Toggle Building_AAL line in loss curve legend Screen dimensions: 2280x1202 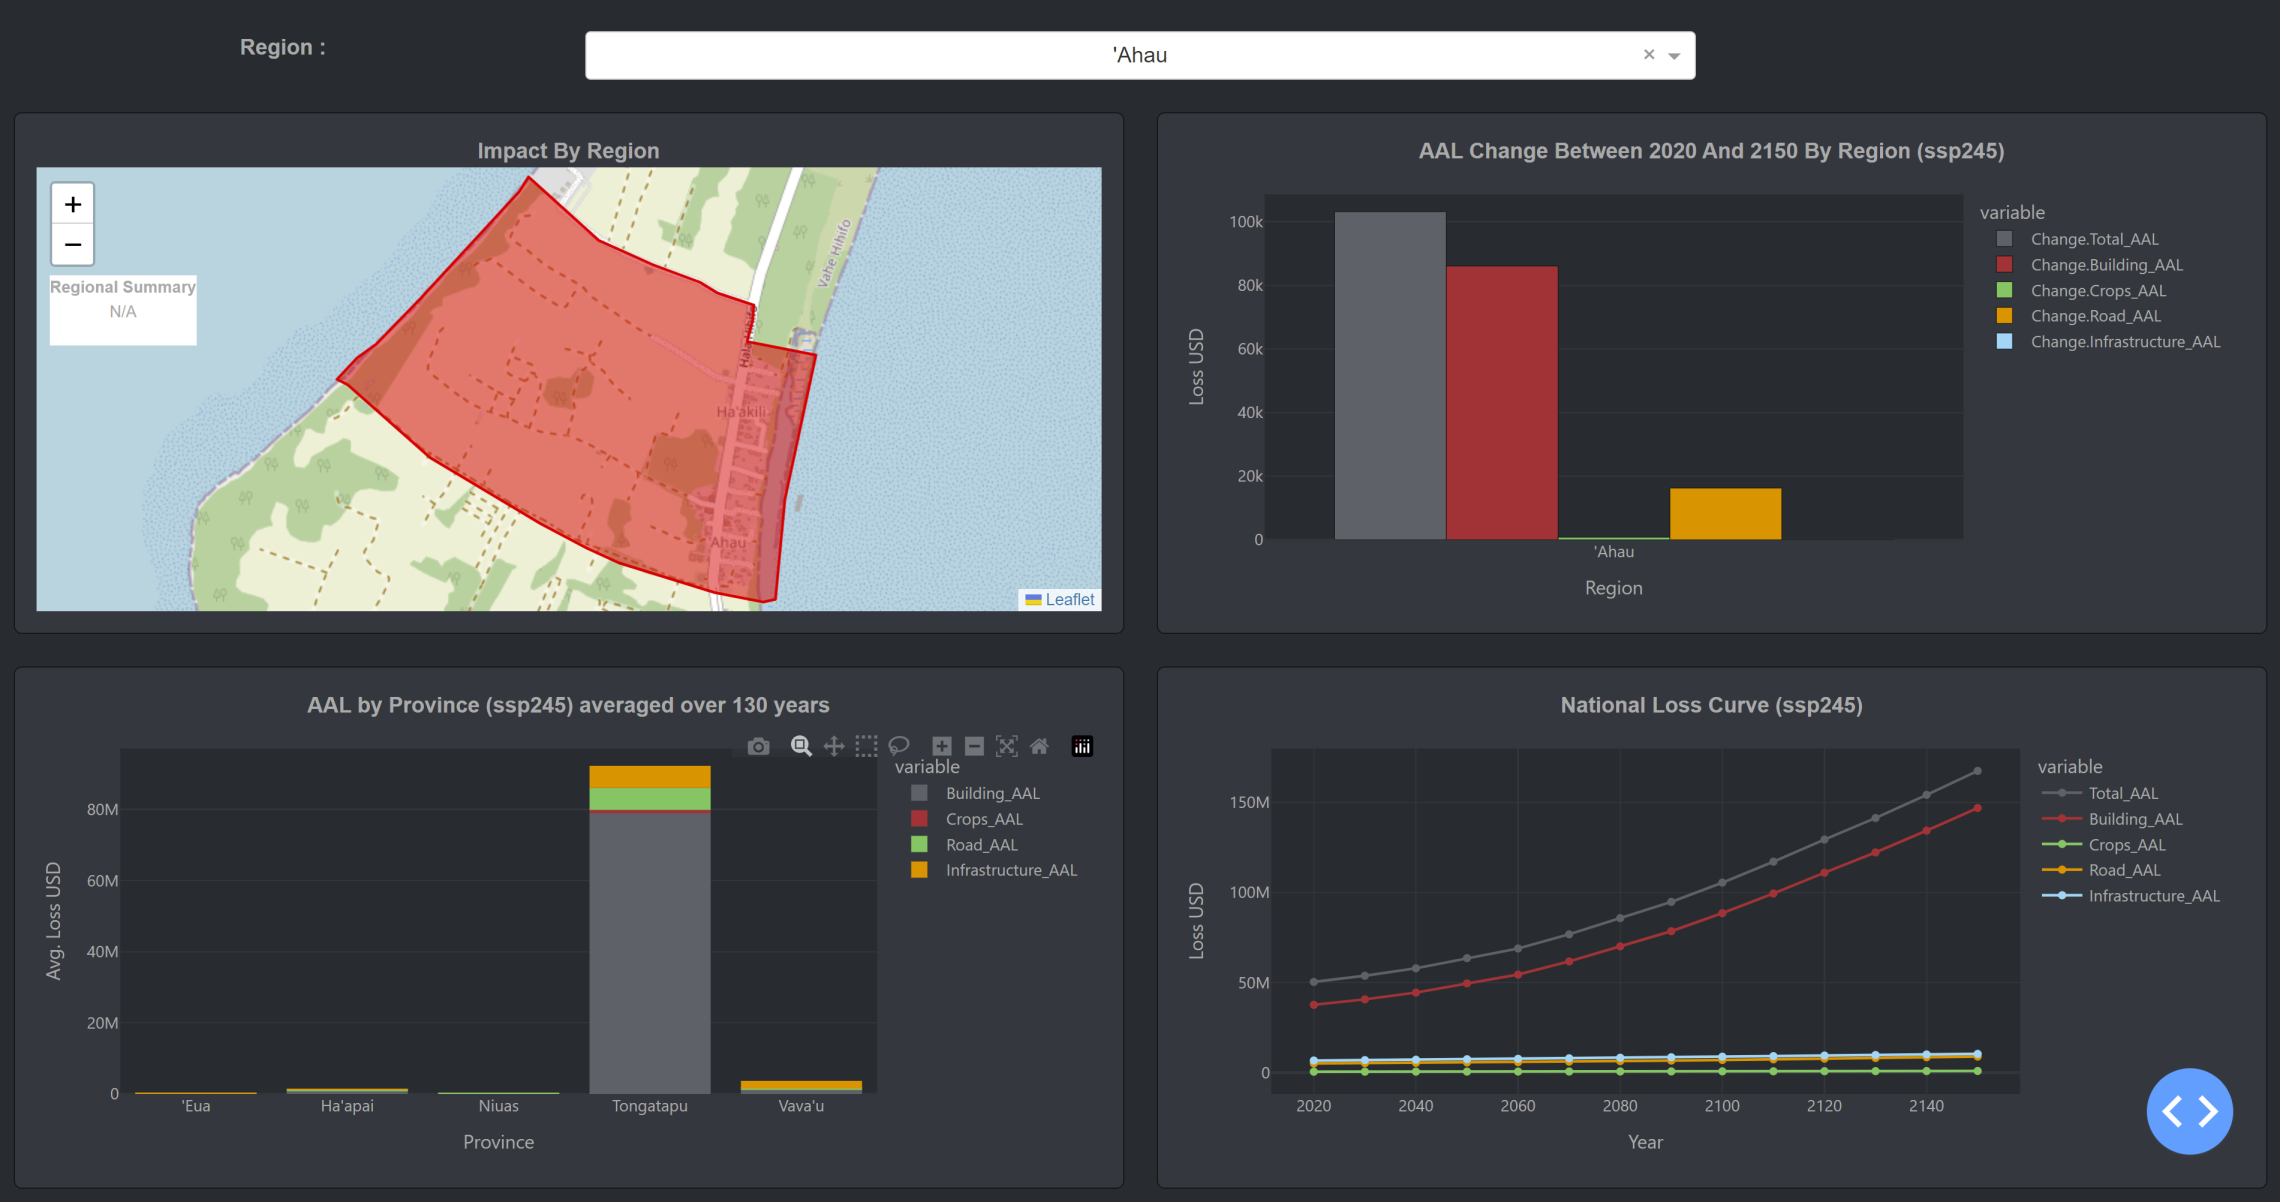pyautogui.click(x=2113, y=819)
